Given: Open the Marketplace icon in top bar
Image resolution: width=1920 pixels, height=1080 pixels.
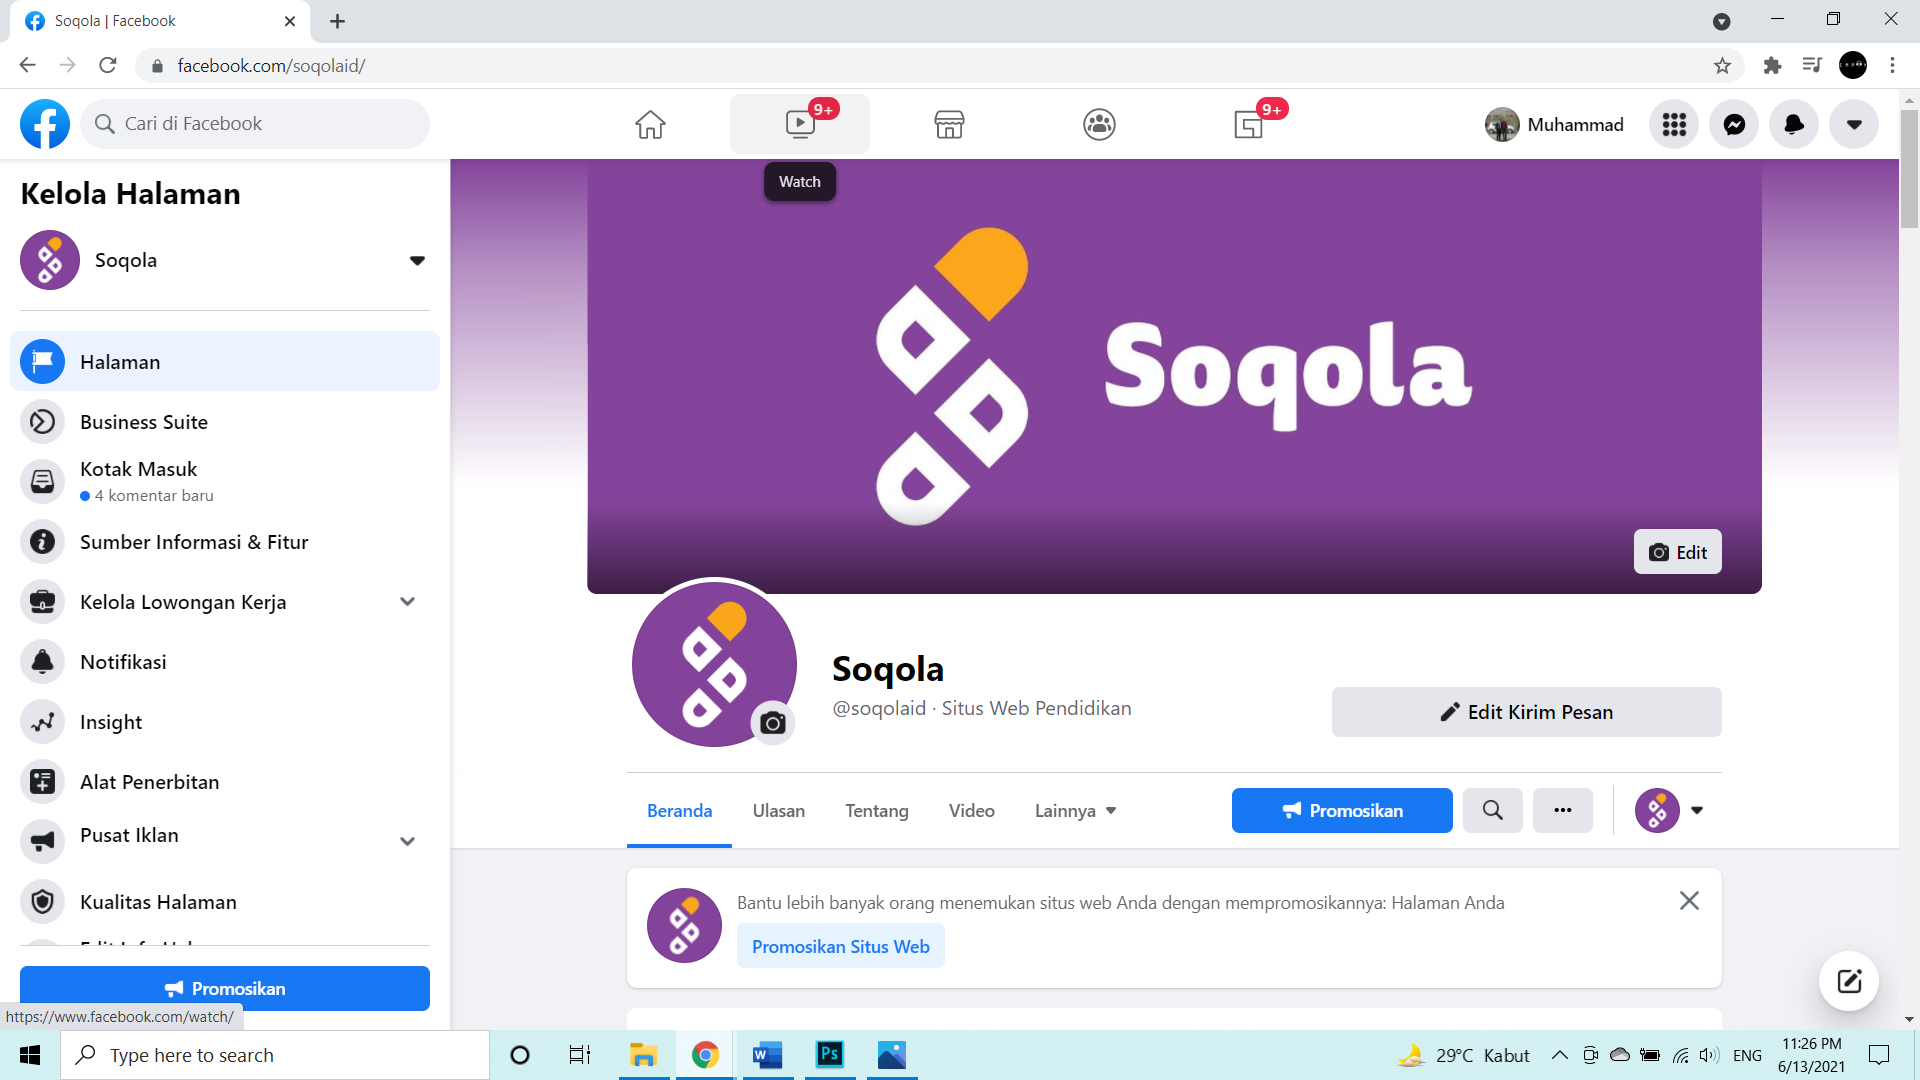Looking at the screenshot, I should [949, 124].
